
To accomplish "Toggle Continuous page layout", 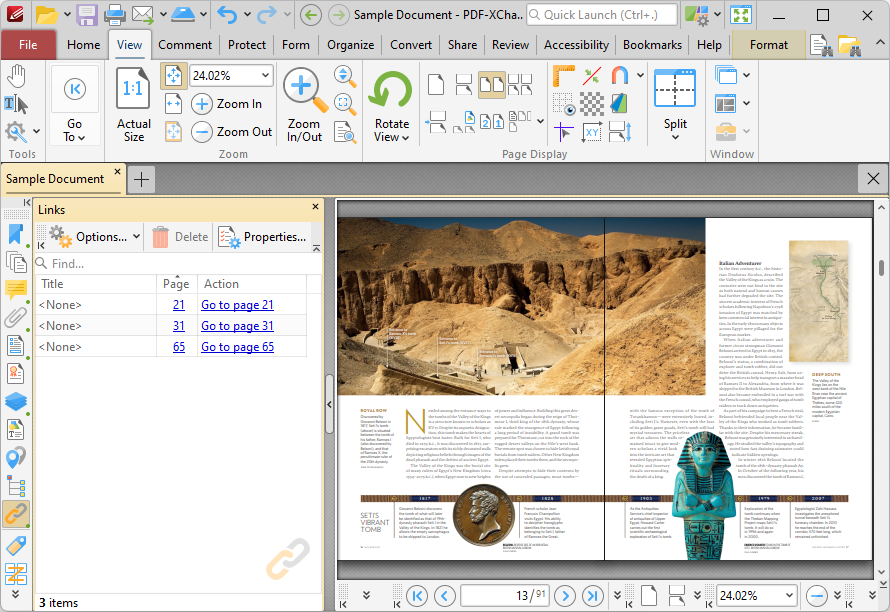I will click(x=464, y=85).
